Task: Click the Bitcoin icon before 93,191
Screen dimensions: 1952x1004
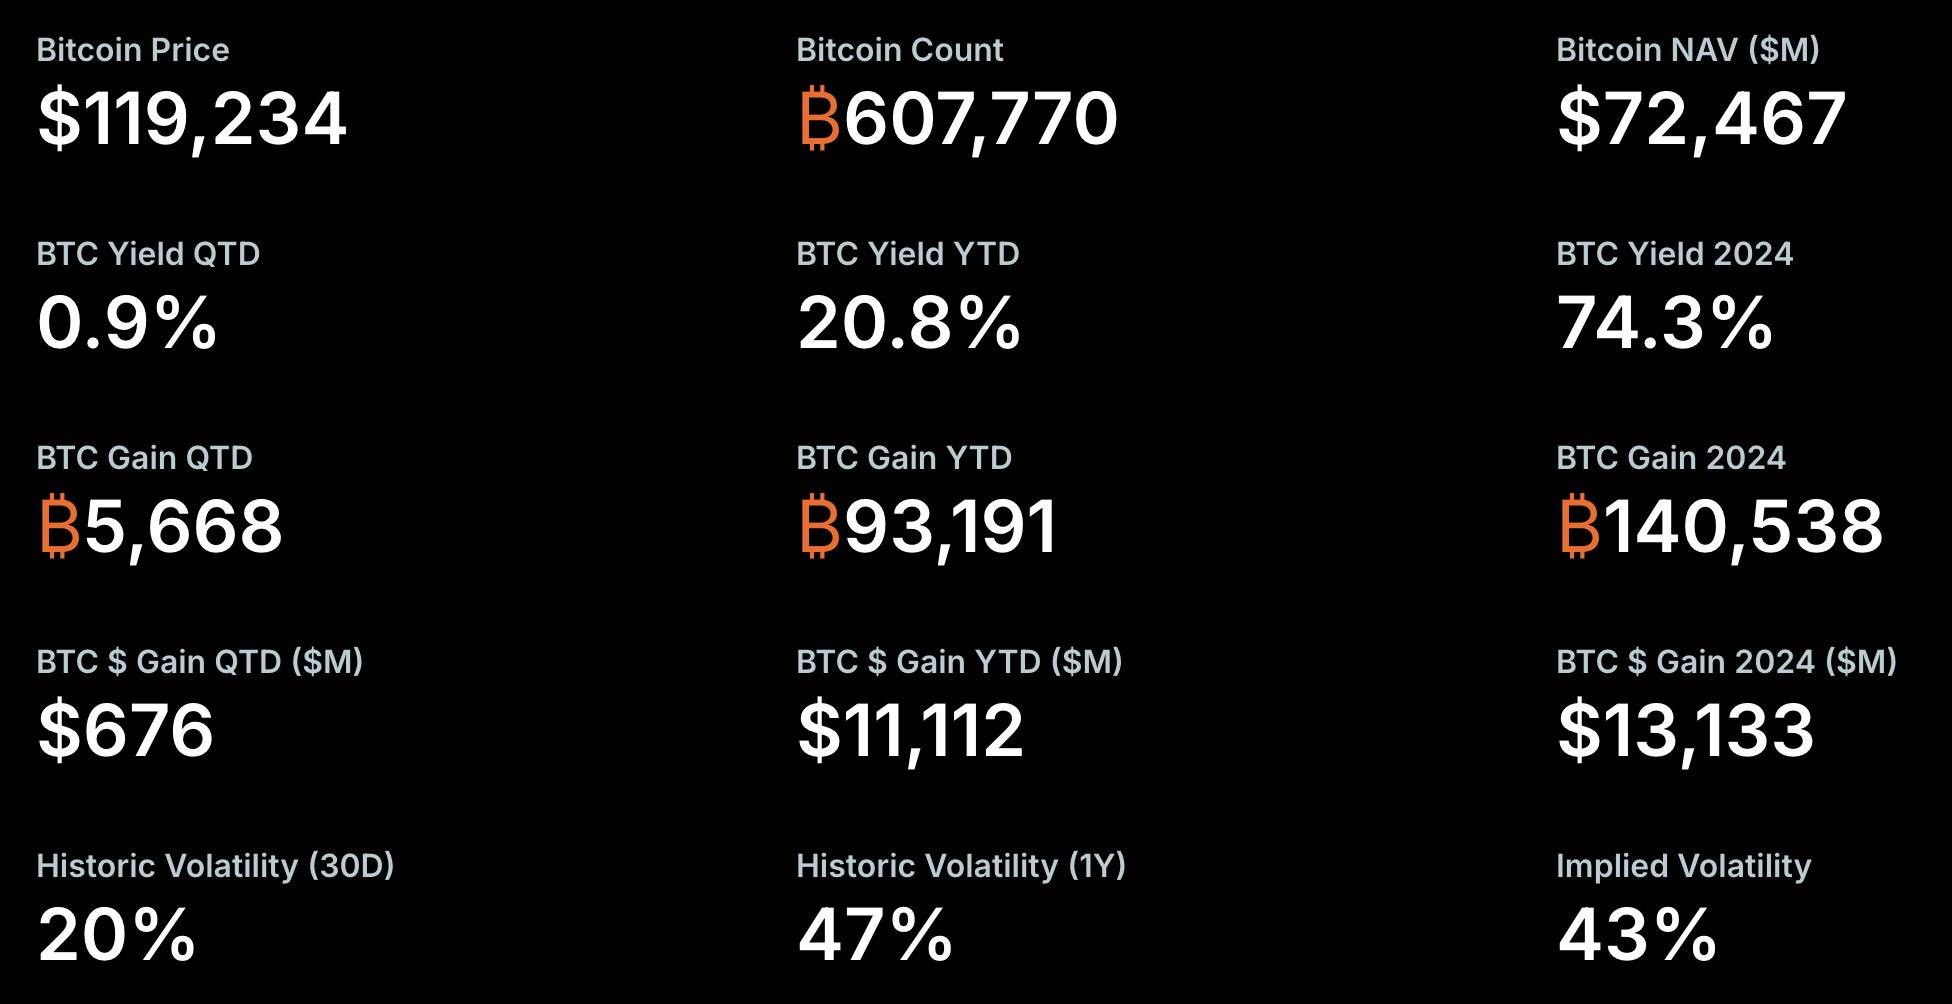Action: [x=819, y=527]
